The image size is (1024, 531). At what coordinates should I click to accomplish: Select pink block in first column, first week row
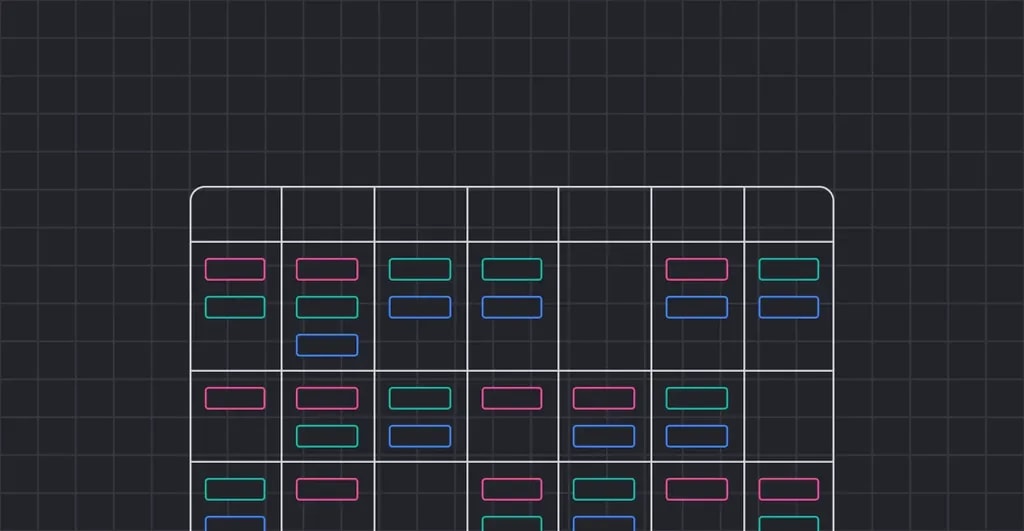[235, 269]
